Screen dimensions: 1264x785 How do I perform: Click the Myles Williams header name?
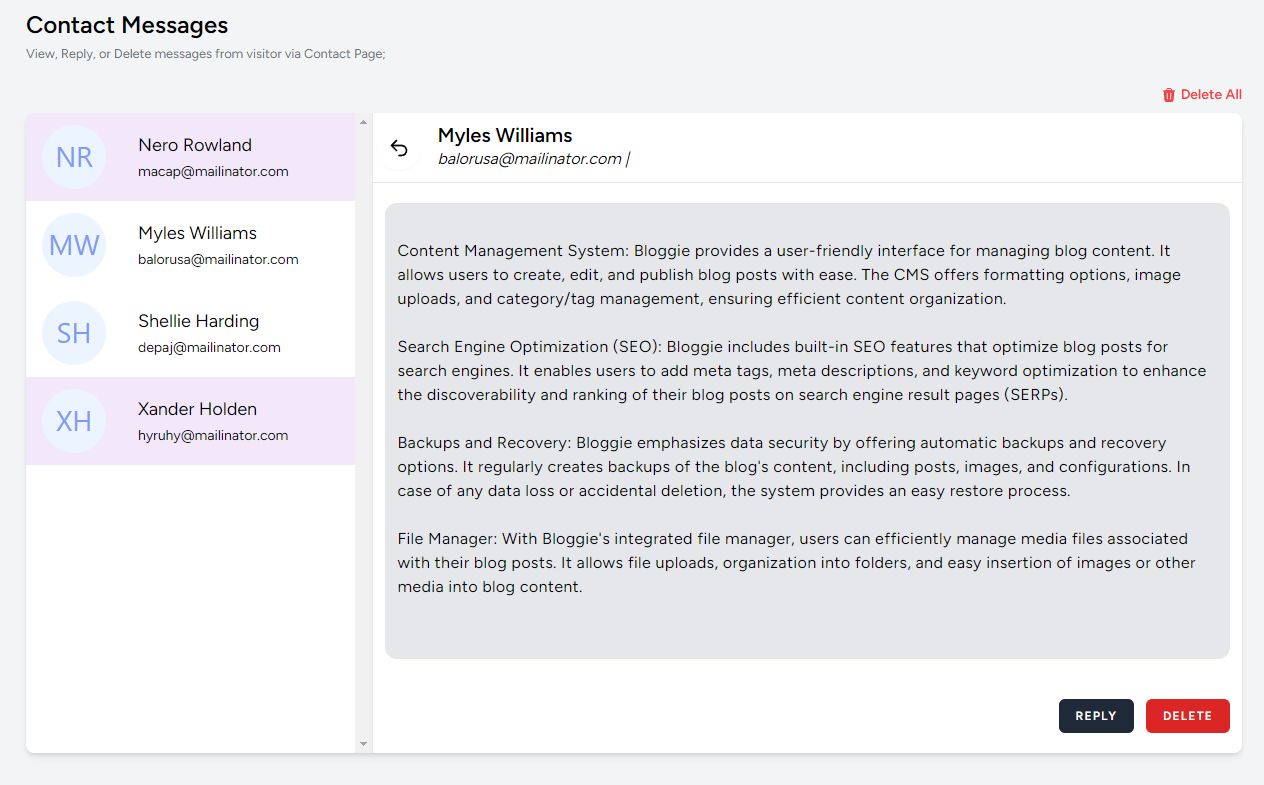coord(504,135)
